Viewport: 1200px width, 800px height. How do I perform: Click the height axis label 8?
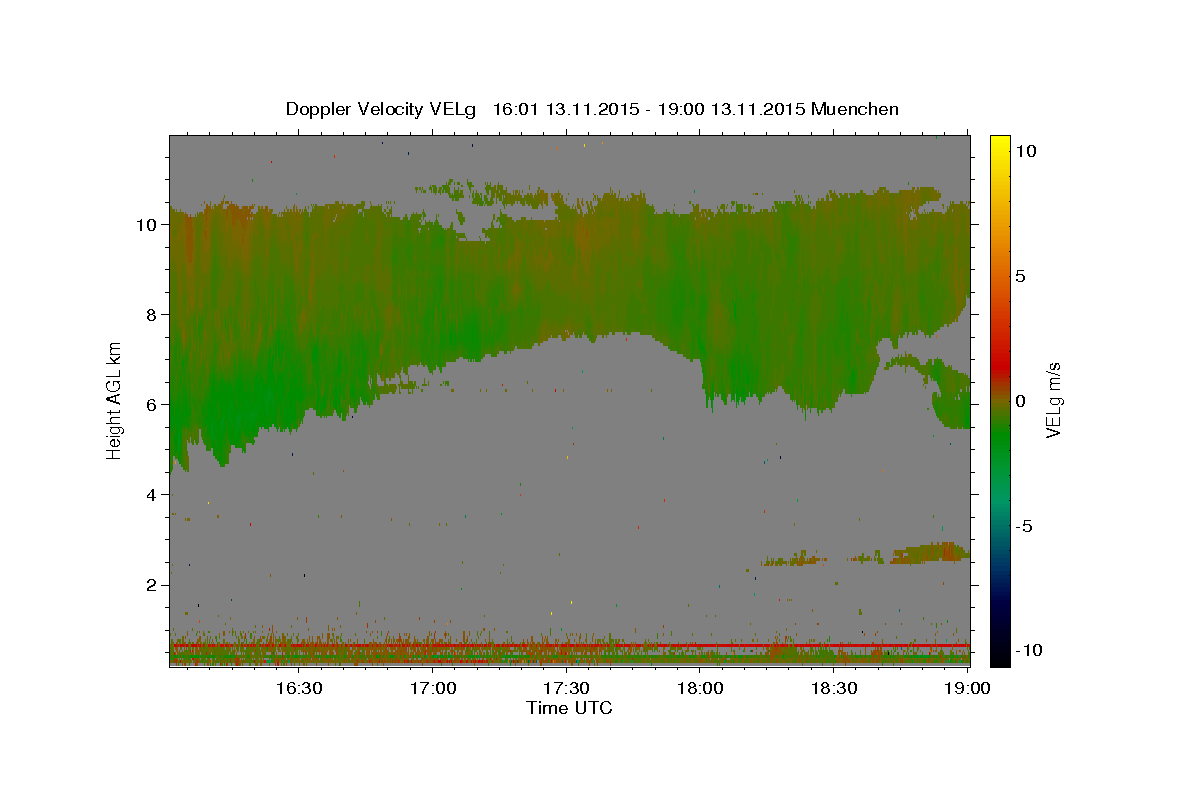(154, 315)
